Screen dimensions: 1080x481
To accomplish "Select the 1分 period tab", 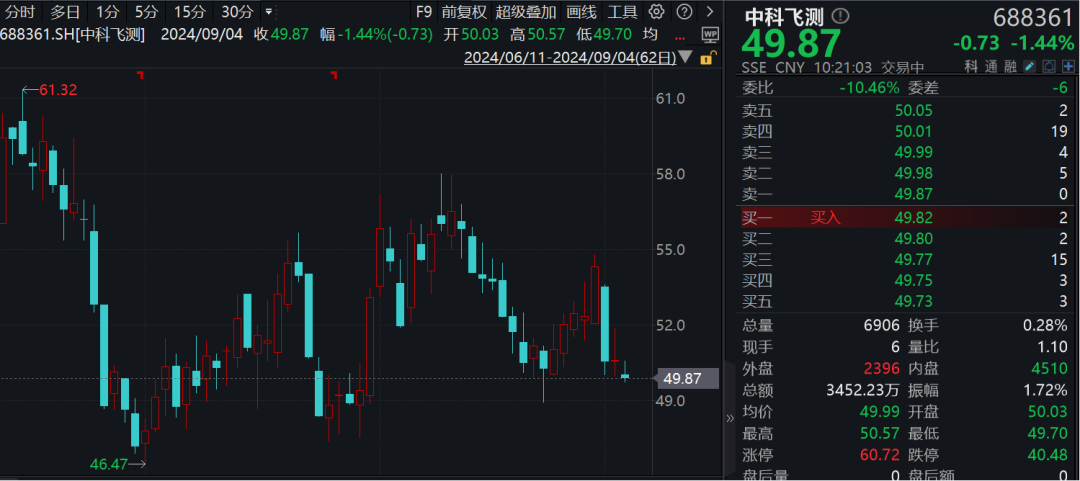I will (x=107, y=12).
